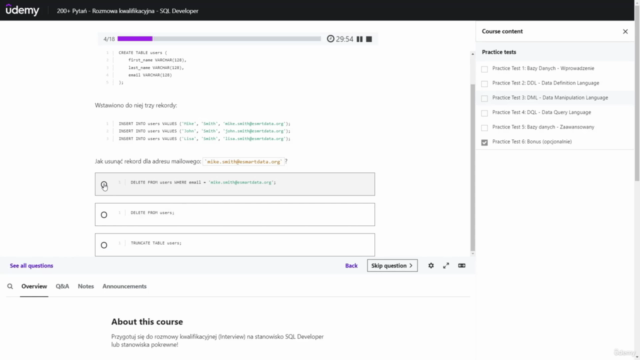Image resolution: width=640 pixels, height=360 pixels.
Task: Pause the practice test timer
Action: click(360, 39)
